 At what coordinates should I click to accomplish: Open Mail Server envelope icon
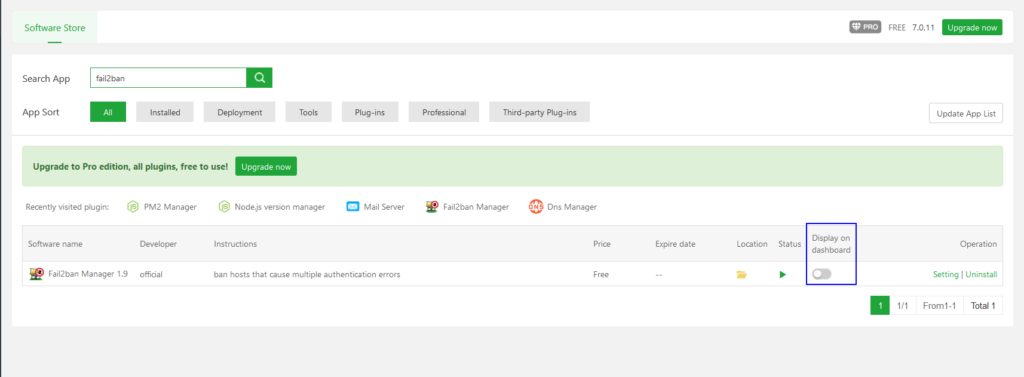(353, 206)
